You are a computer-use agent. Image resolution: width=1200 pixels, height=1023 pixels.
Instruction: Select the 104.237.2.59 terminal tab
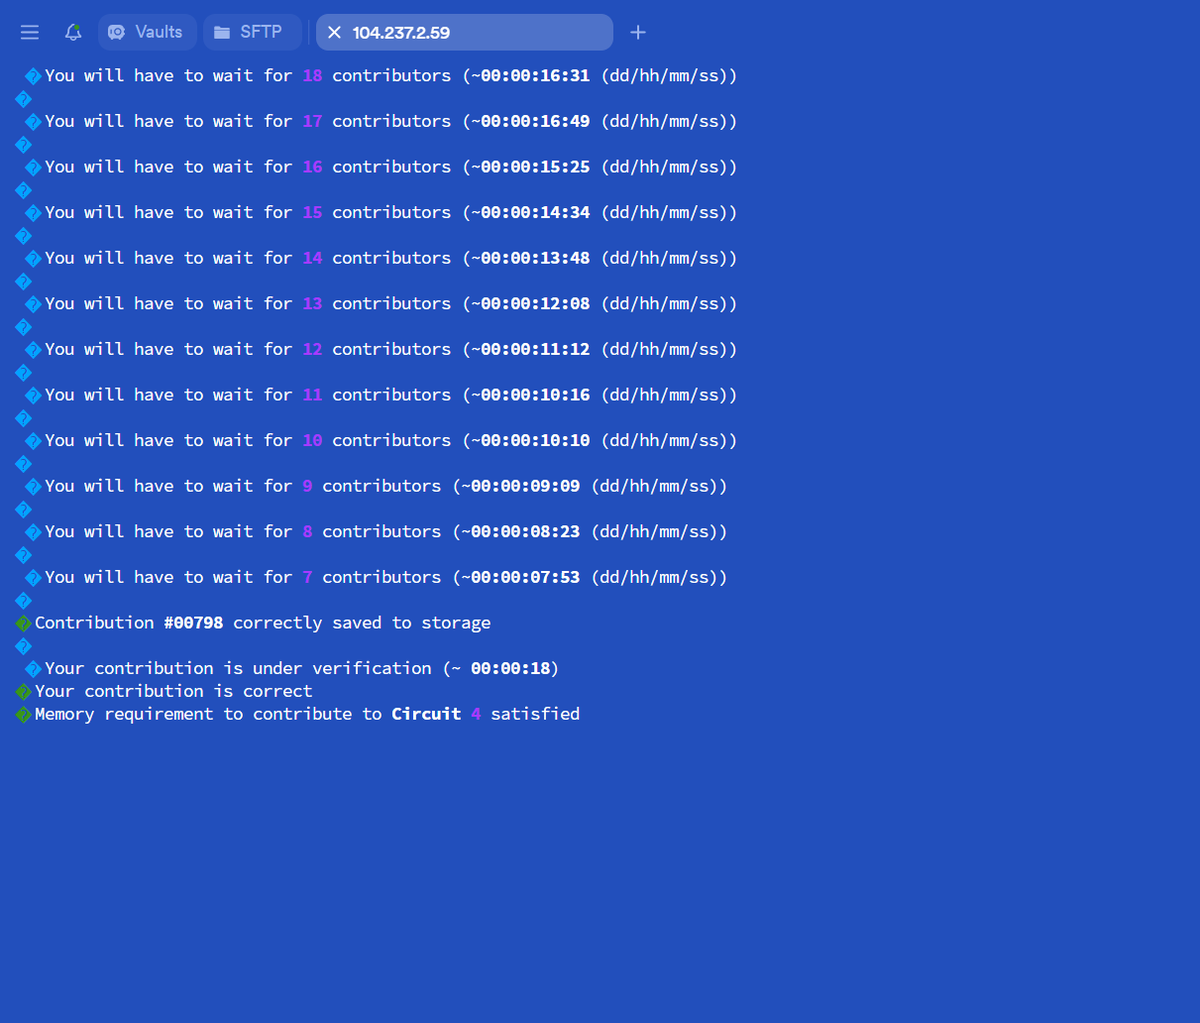point(464,32)
